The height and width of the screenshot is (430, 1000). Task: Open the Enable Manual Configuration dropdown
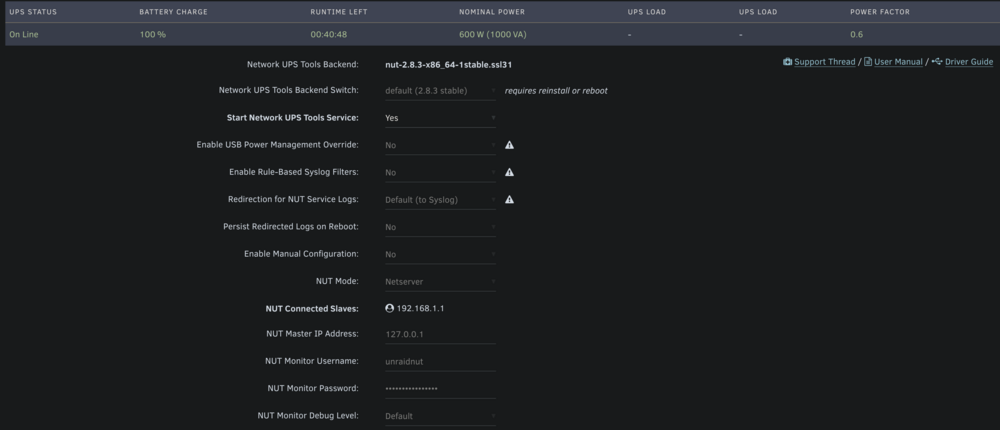[x=440, y=255]
